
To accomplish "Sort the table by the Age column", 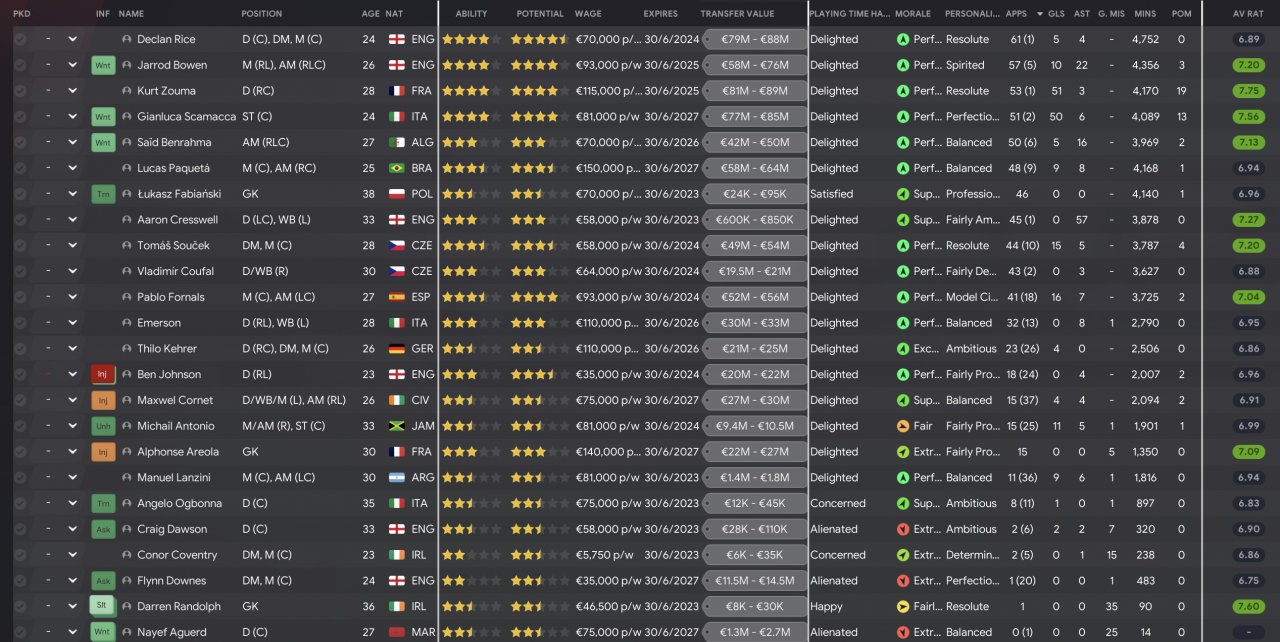I will tap(370, 14).
